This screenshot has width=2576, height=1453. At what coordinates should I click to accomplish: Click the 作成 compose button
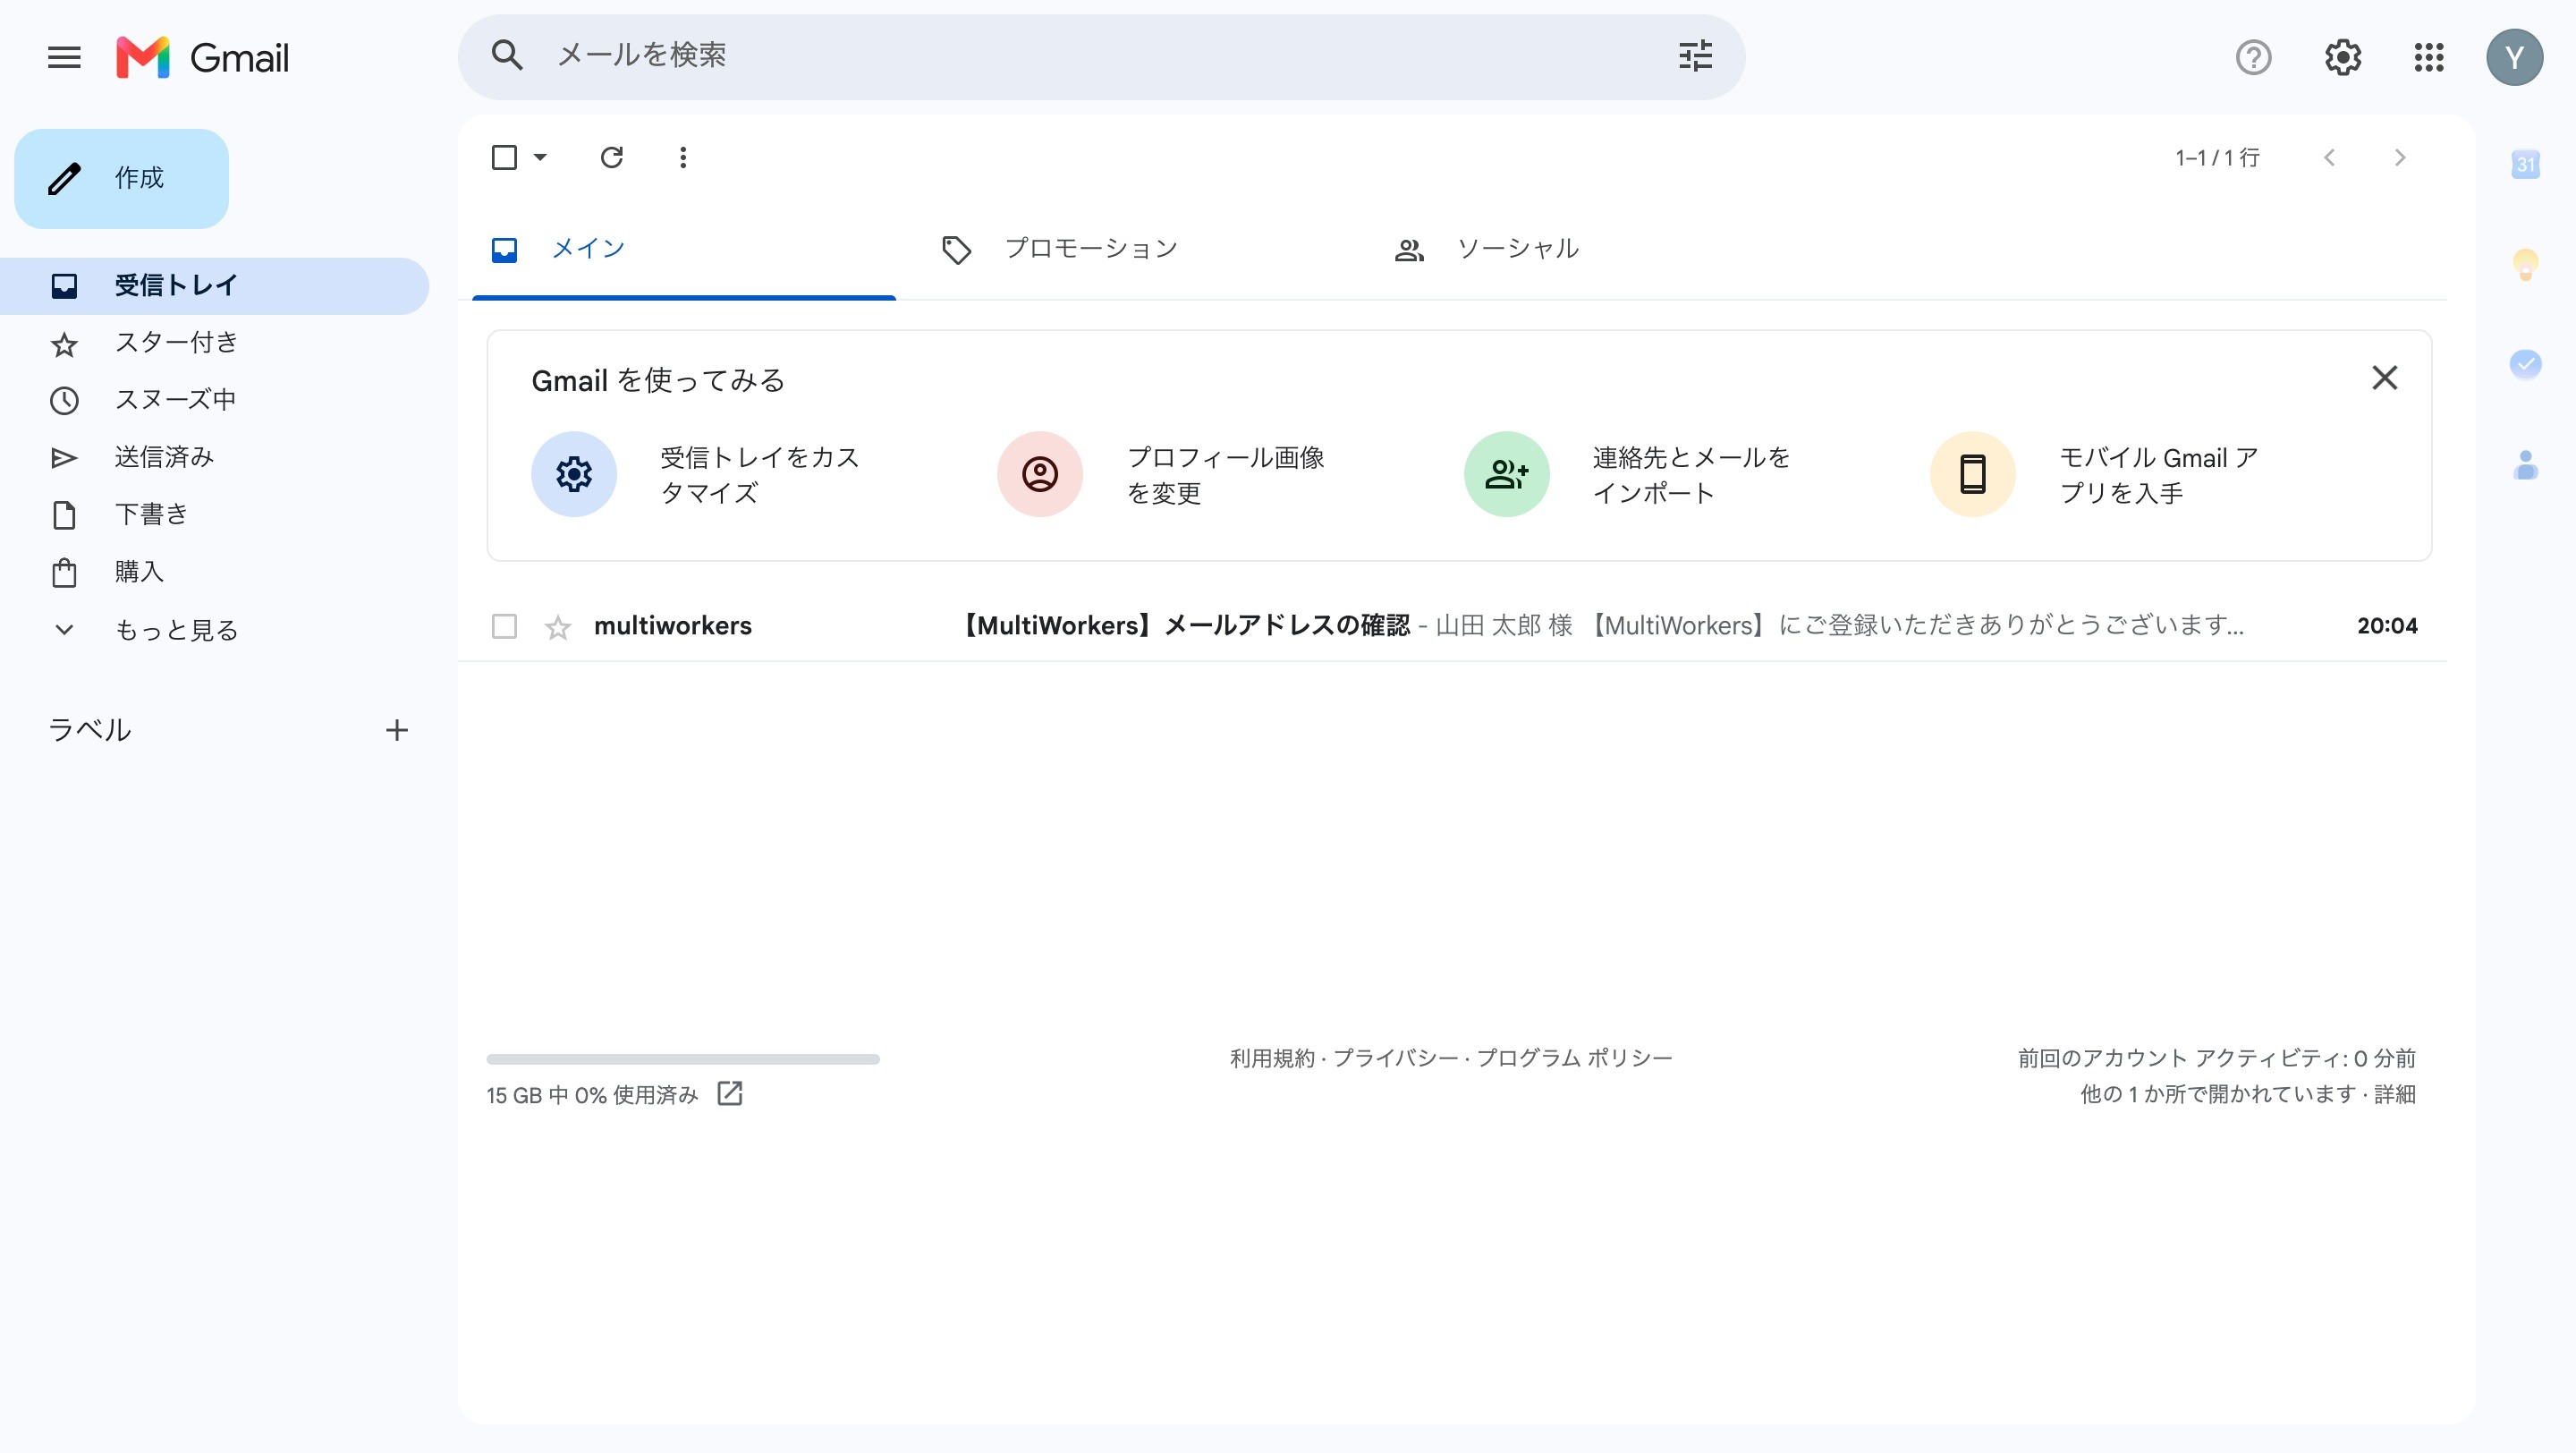coord(121,178)
